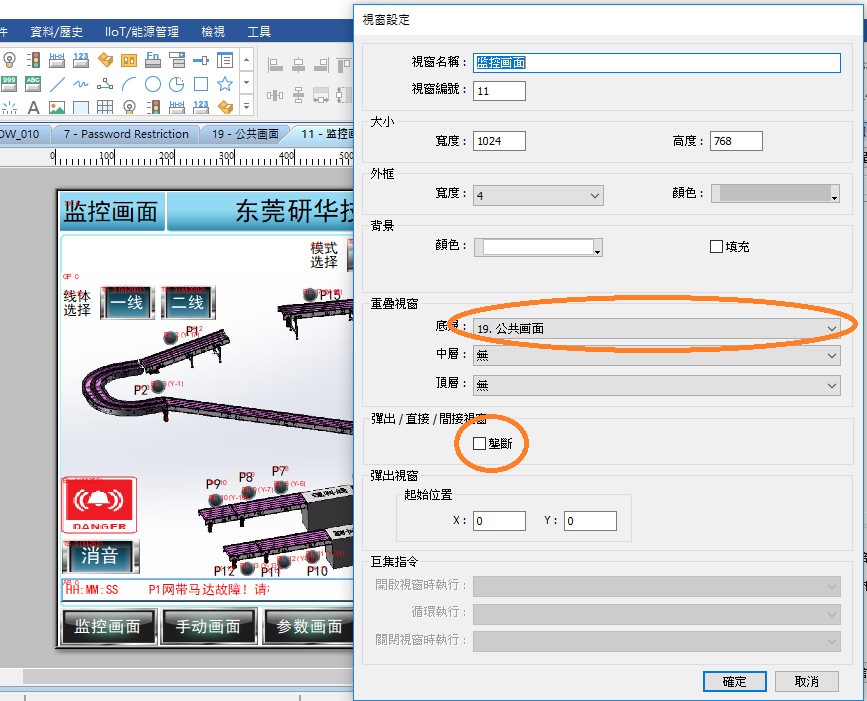
Task: Open the IIoT/能源管理 menu
Action: pyautogui.click(x=141, y=32)
